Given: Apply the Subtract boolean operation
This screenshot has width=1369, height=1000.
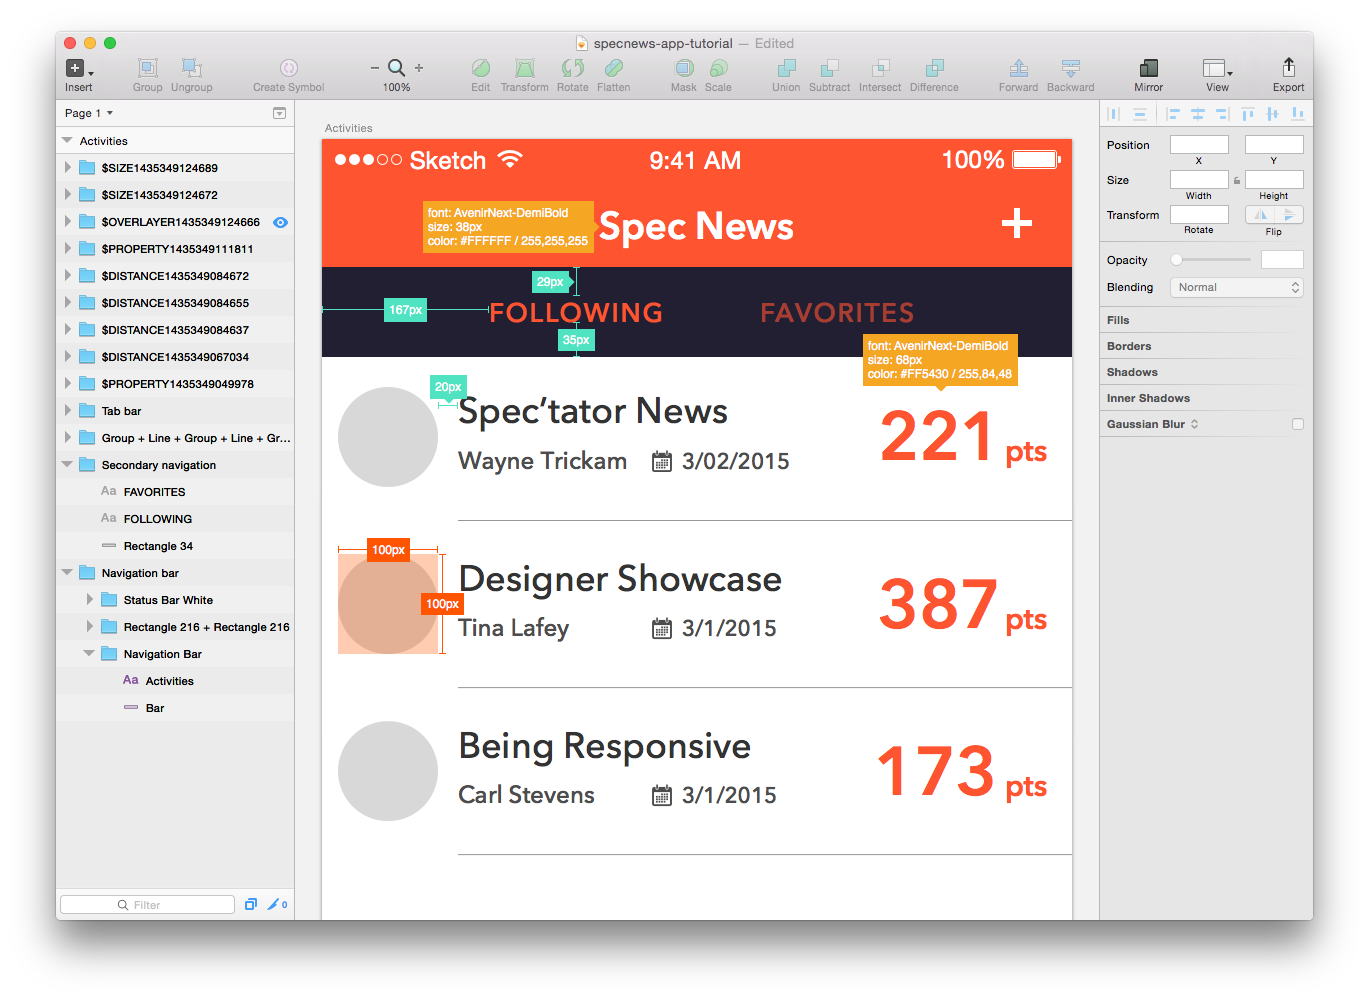Looking at the screenshot, I should click(x=830, y=68).
